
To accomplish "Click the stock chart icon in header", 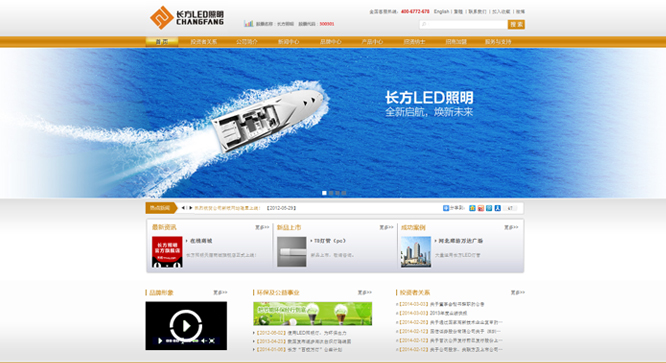I will tap(248, 24).
